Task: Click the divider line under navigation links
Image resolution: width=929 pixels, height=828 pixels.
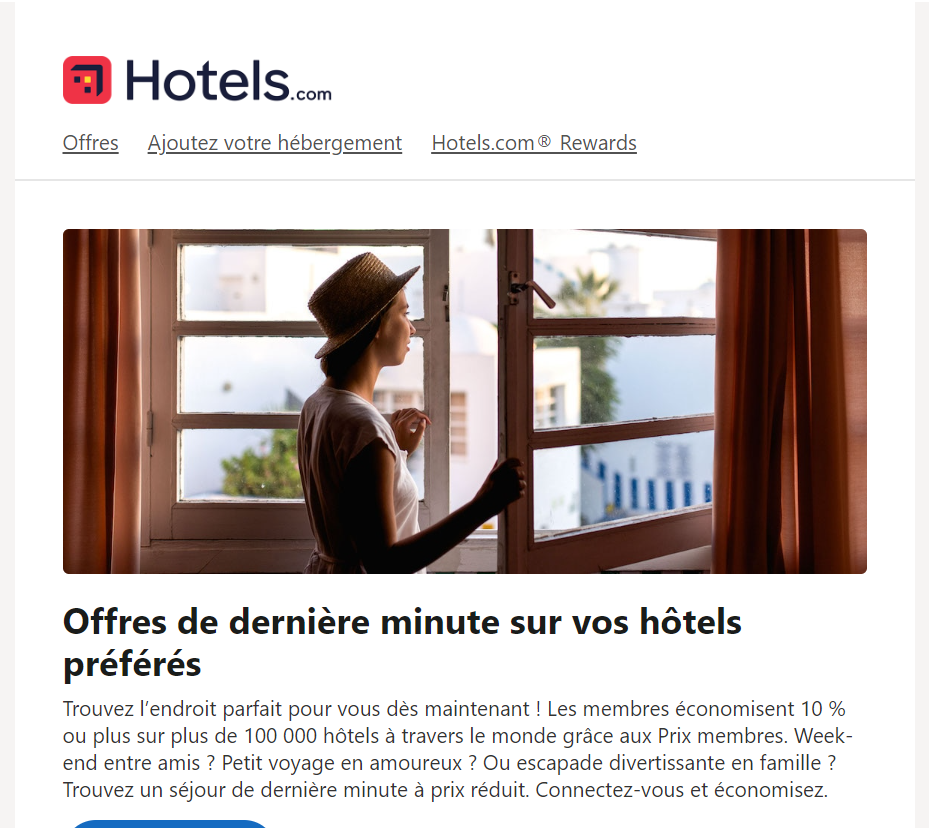Action: 464,179
